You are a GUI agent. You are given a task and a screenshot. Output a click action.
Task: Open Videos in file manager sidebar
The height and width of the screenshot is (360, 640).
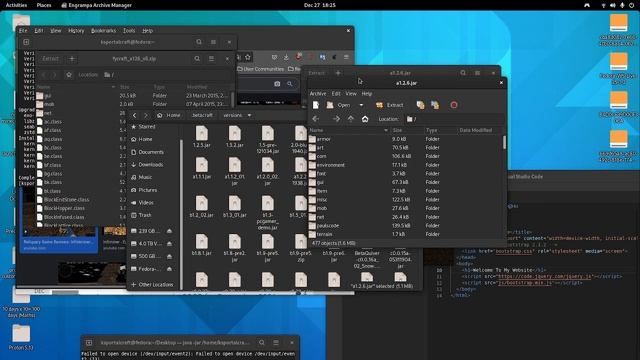142,202
